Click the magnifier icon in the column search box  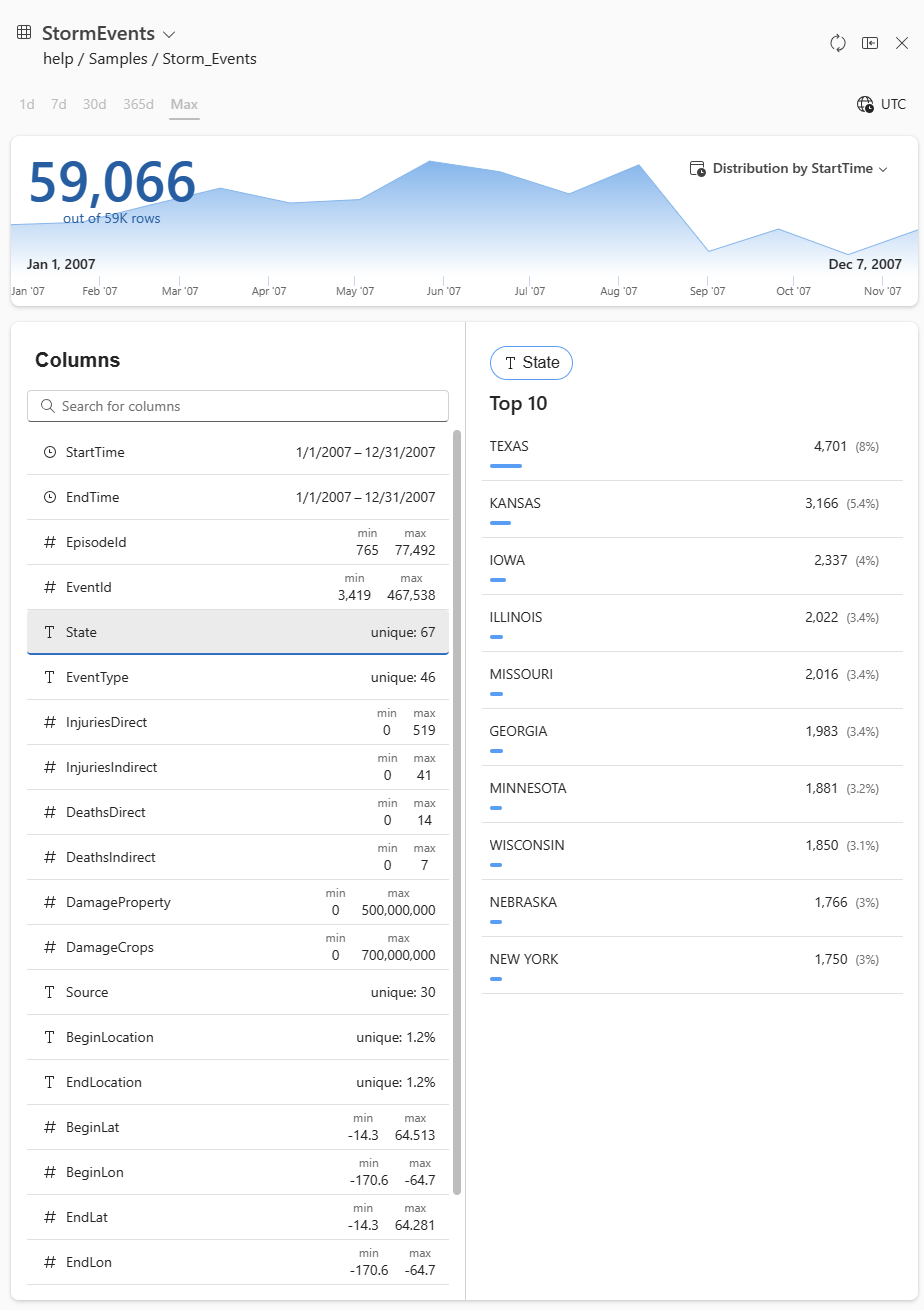47,406
